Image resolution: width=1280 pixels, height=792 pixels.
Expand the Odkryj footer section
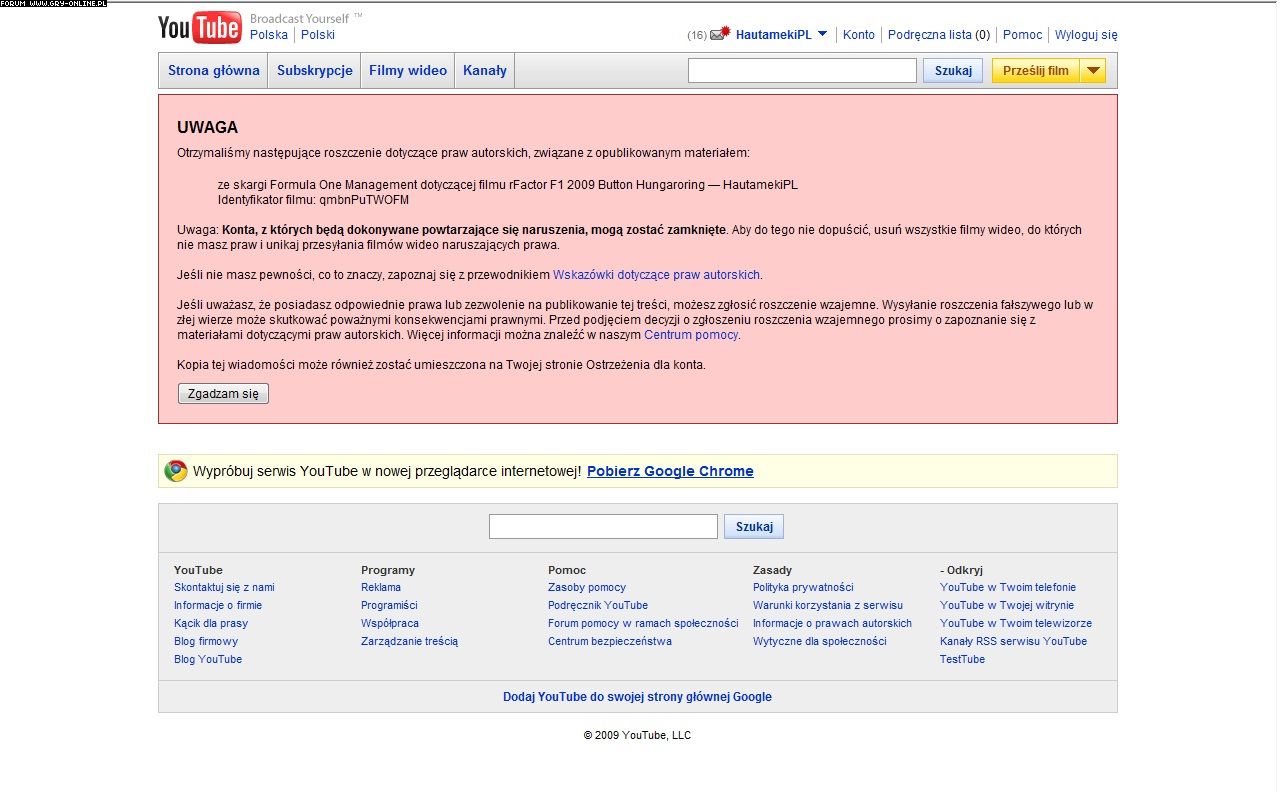[961, 570]
